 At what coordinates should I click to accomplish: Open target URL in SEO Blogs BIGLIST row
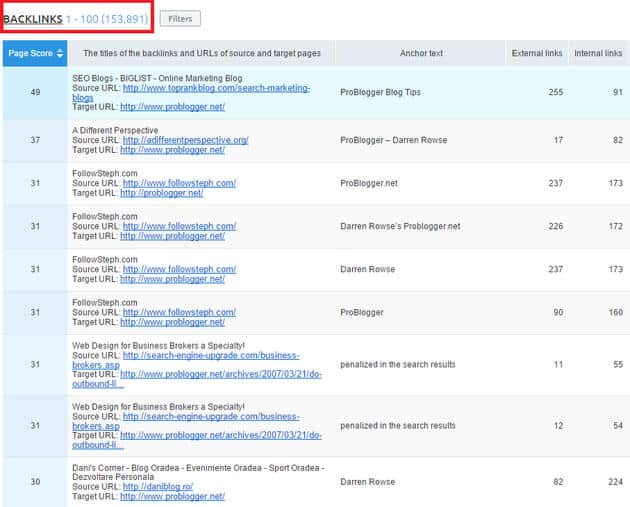click(172, 107)
